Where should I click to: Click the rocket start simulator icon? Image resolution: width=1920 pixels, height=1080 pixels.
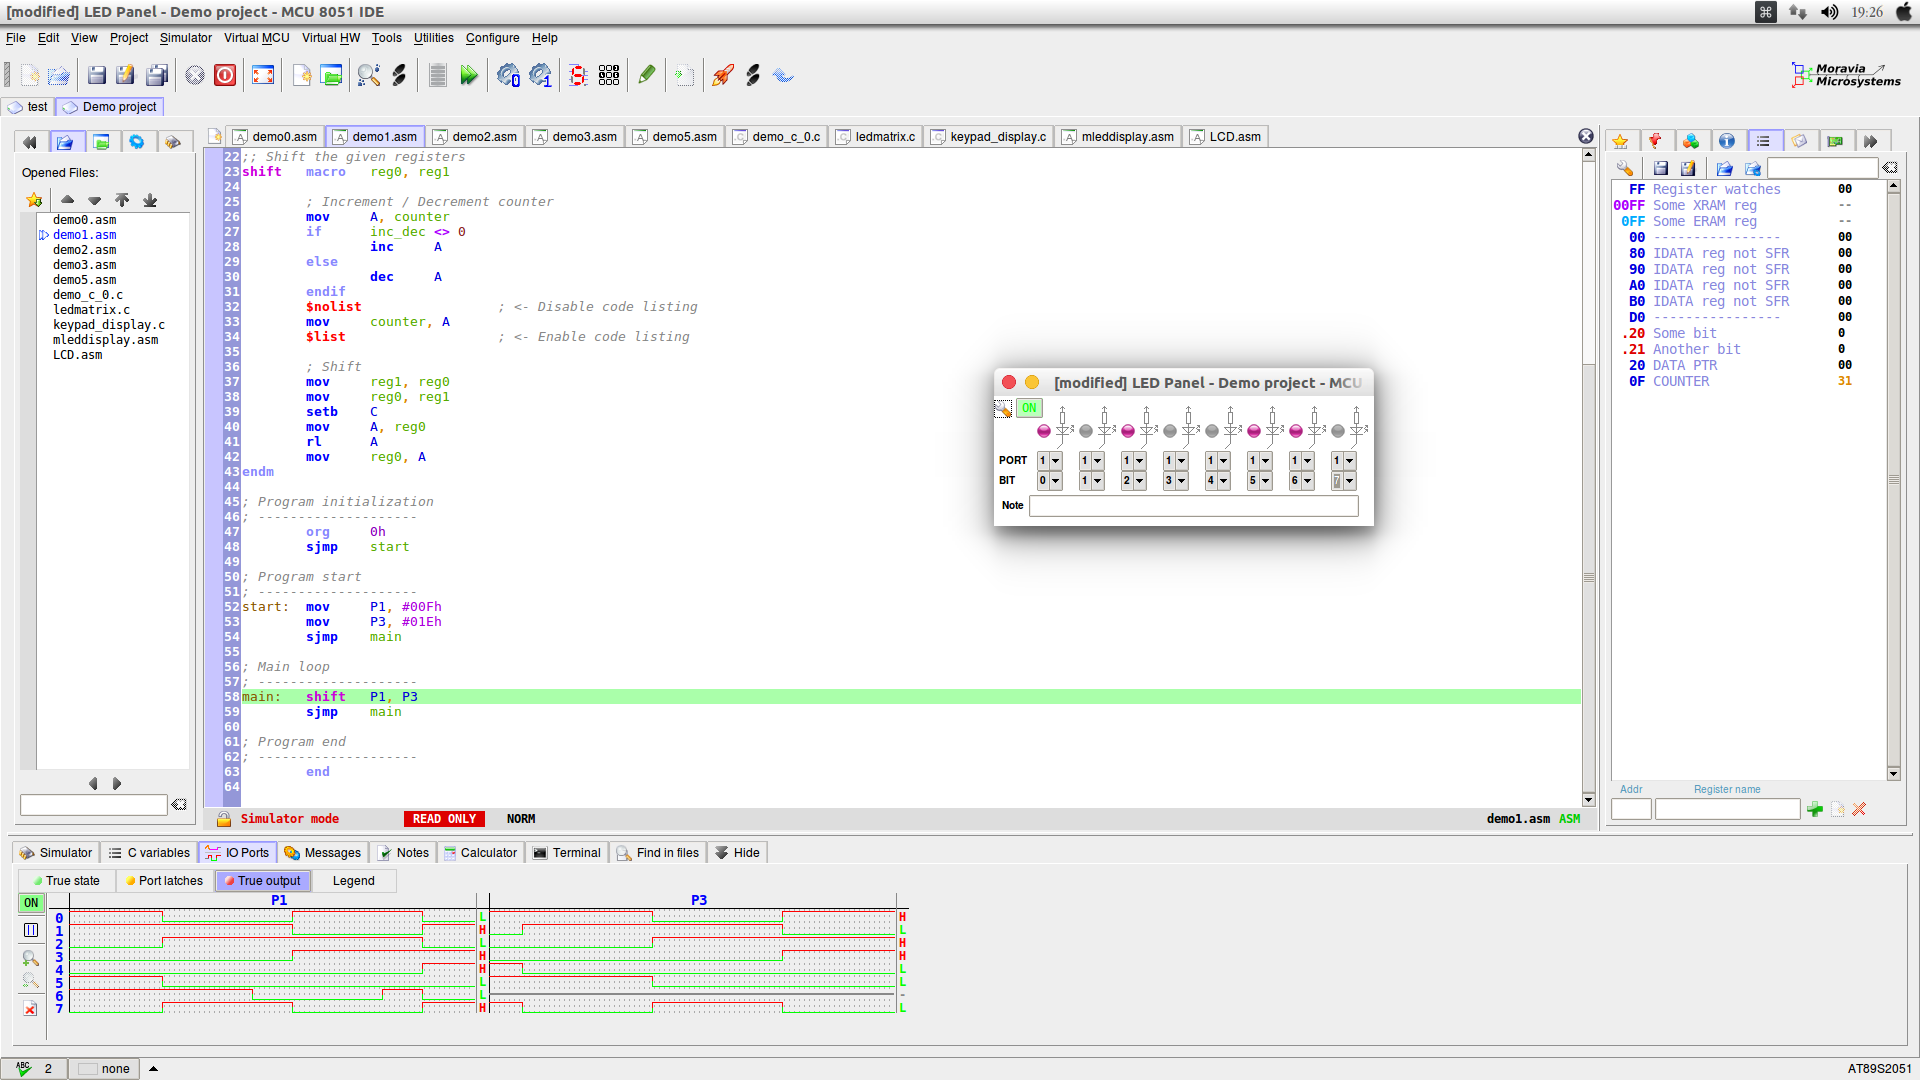tap(722, 75)
